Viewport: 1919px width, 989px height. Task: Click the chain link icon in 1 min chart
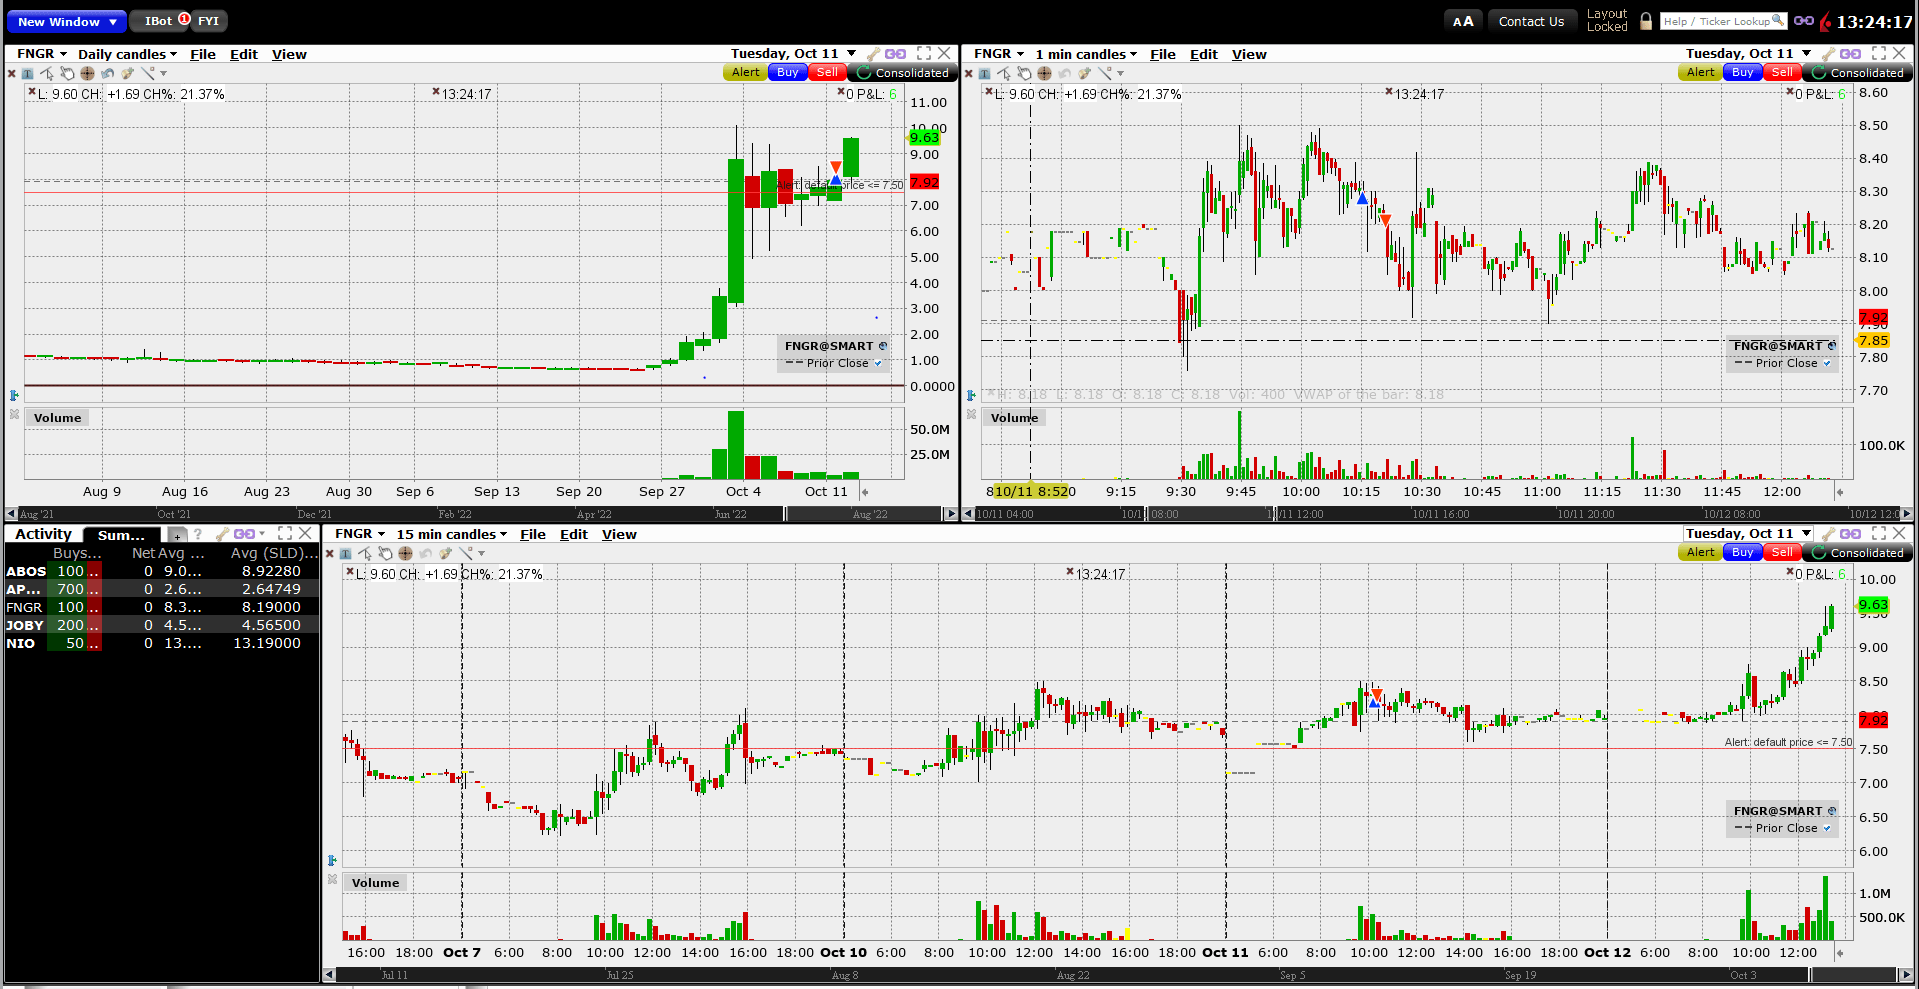[1851, 54]
